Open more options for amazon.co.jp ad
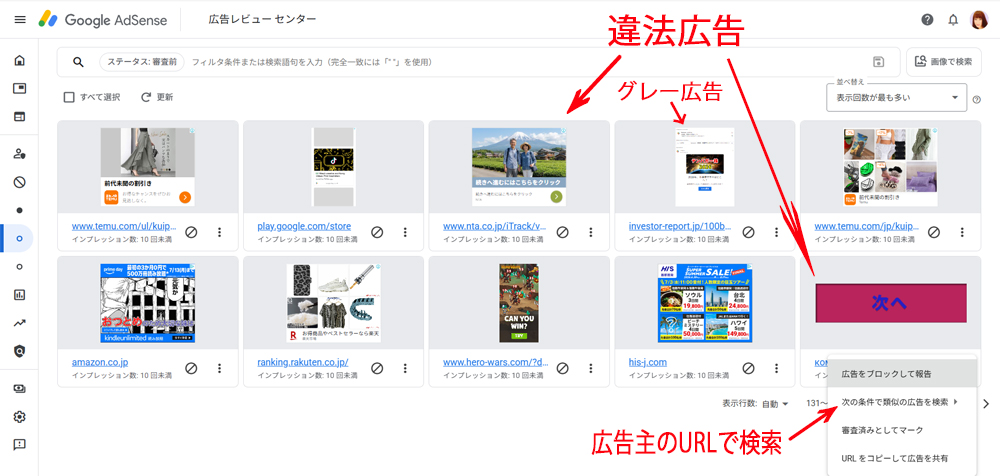This screenshot has width=1000, height=476. click(219, 368)
